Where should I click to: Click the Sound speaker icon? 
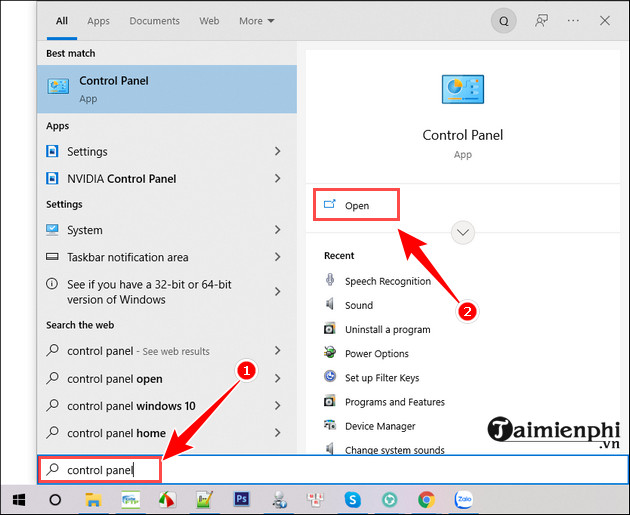[330, 304]
